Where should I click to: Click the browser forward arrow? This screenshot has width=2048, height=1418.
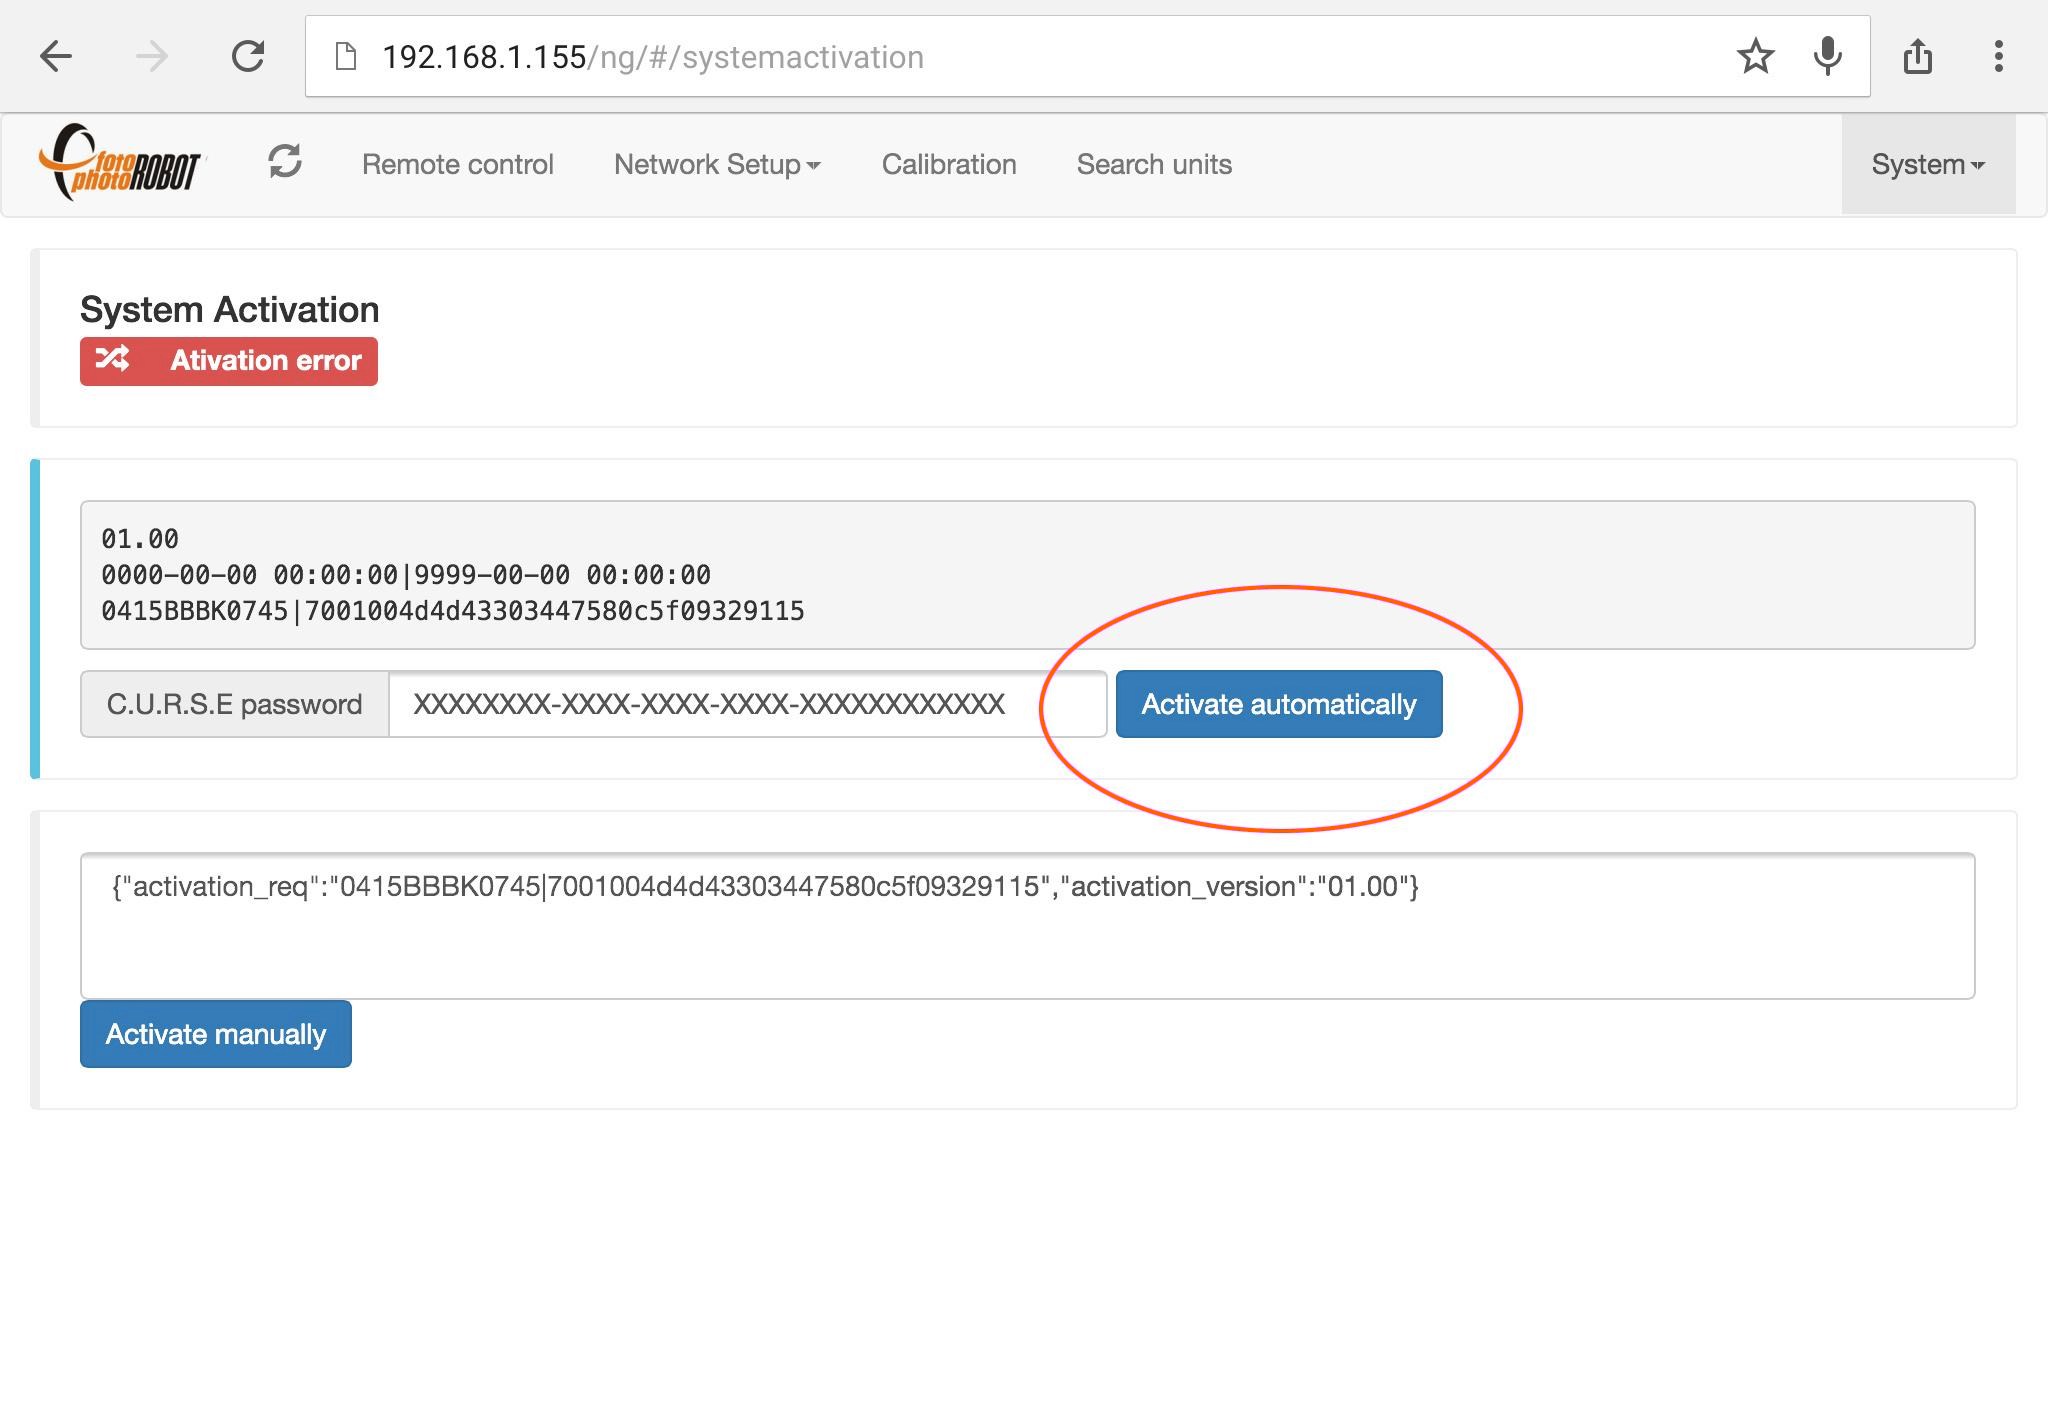[152, 56]
